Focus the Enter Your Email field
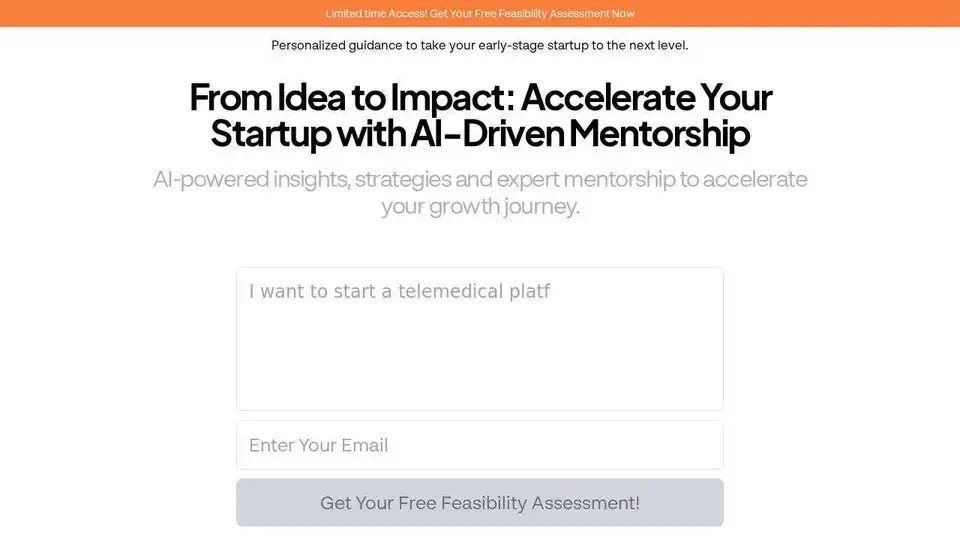This screenshot has height=540, width=960. [x=480, y=445]
